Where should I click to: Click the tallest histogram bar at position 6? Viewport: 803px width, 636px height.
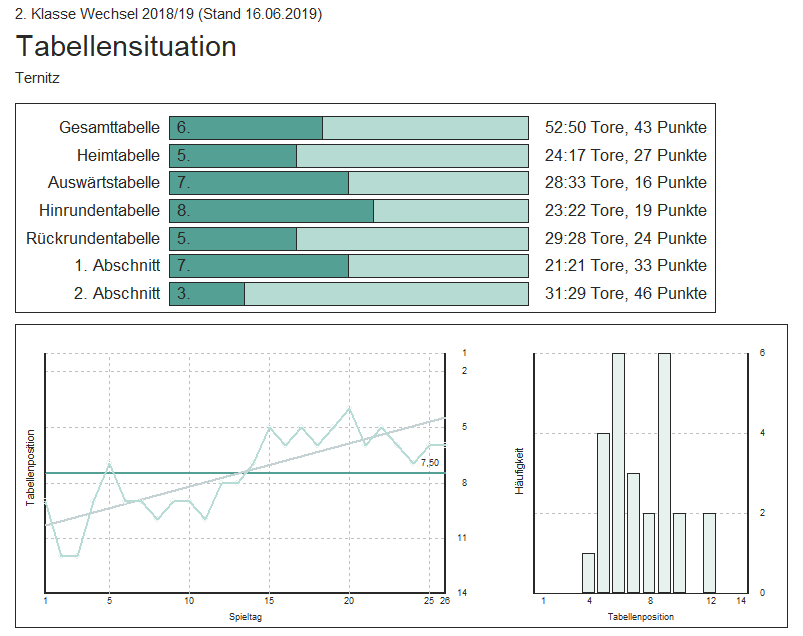pos(618,472)
